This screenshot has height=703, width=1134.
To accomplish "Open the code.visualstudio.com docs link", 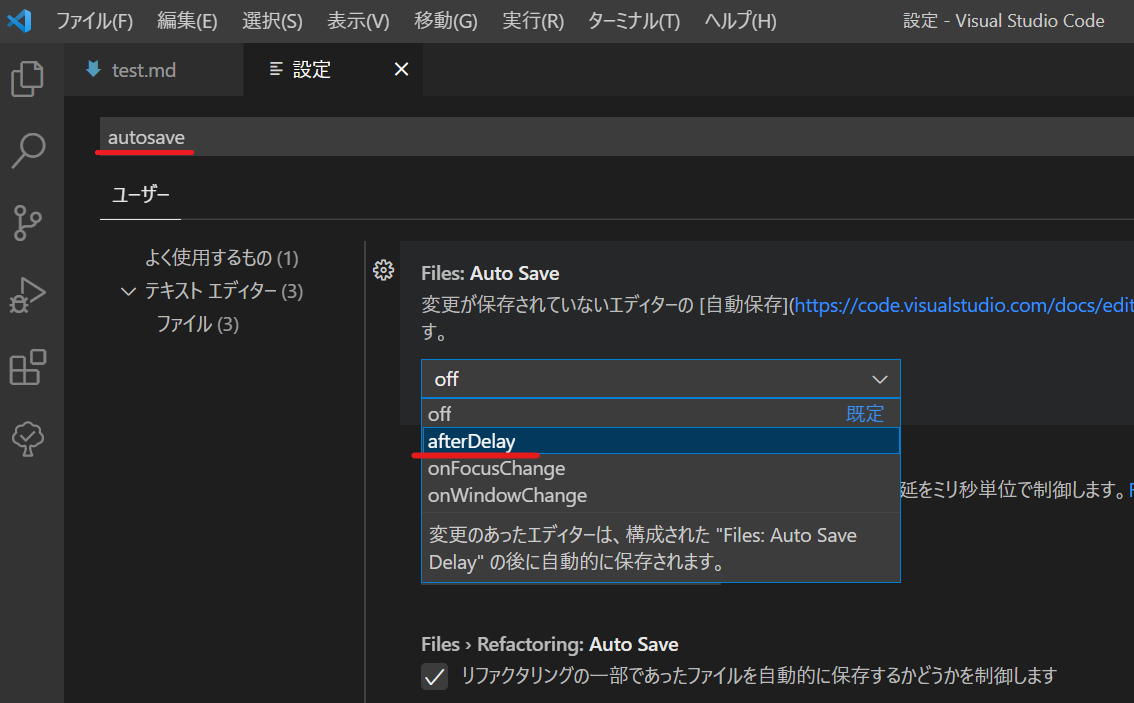I will point(963,305).
